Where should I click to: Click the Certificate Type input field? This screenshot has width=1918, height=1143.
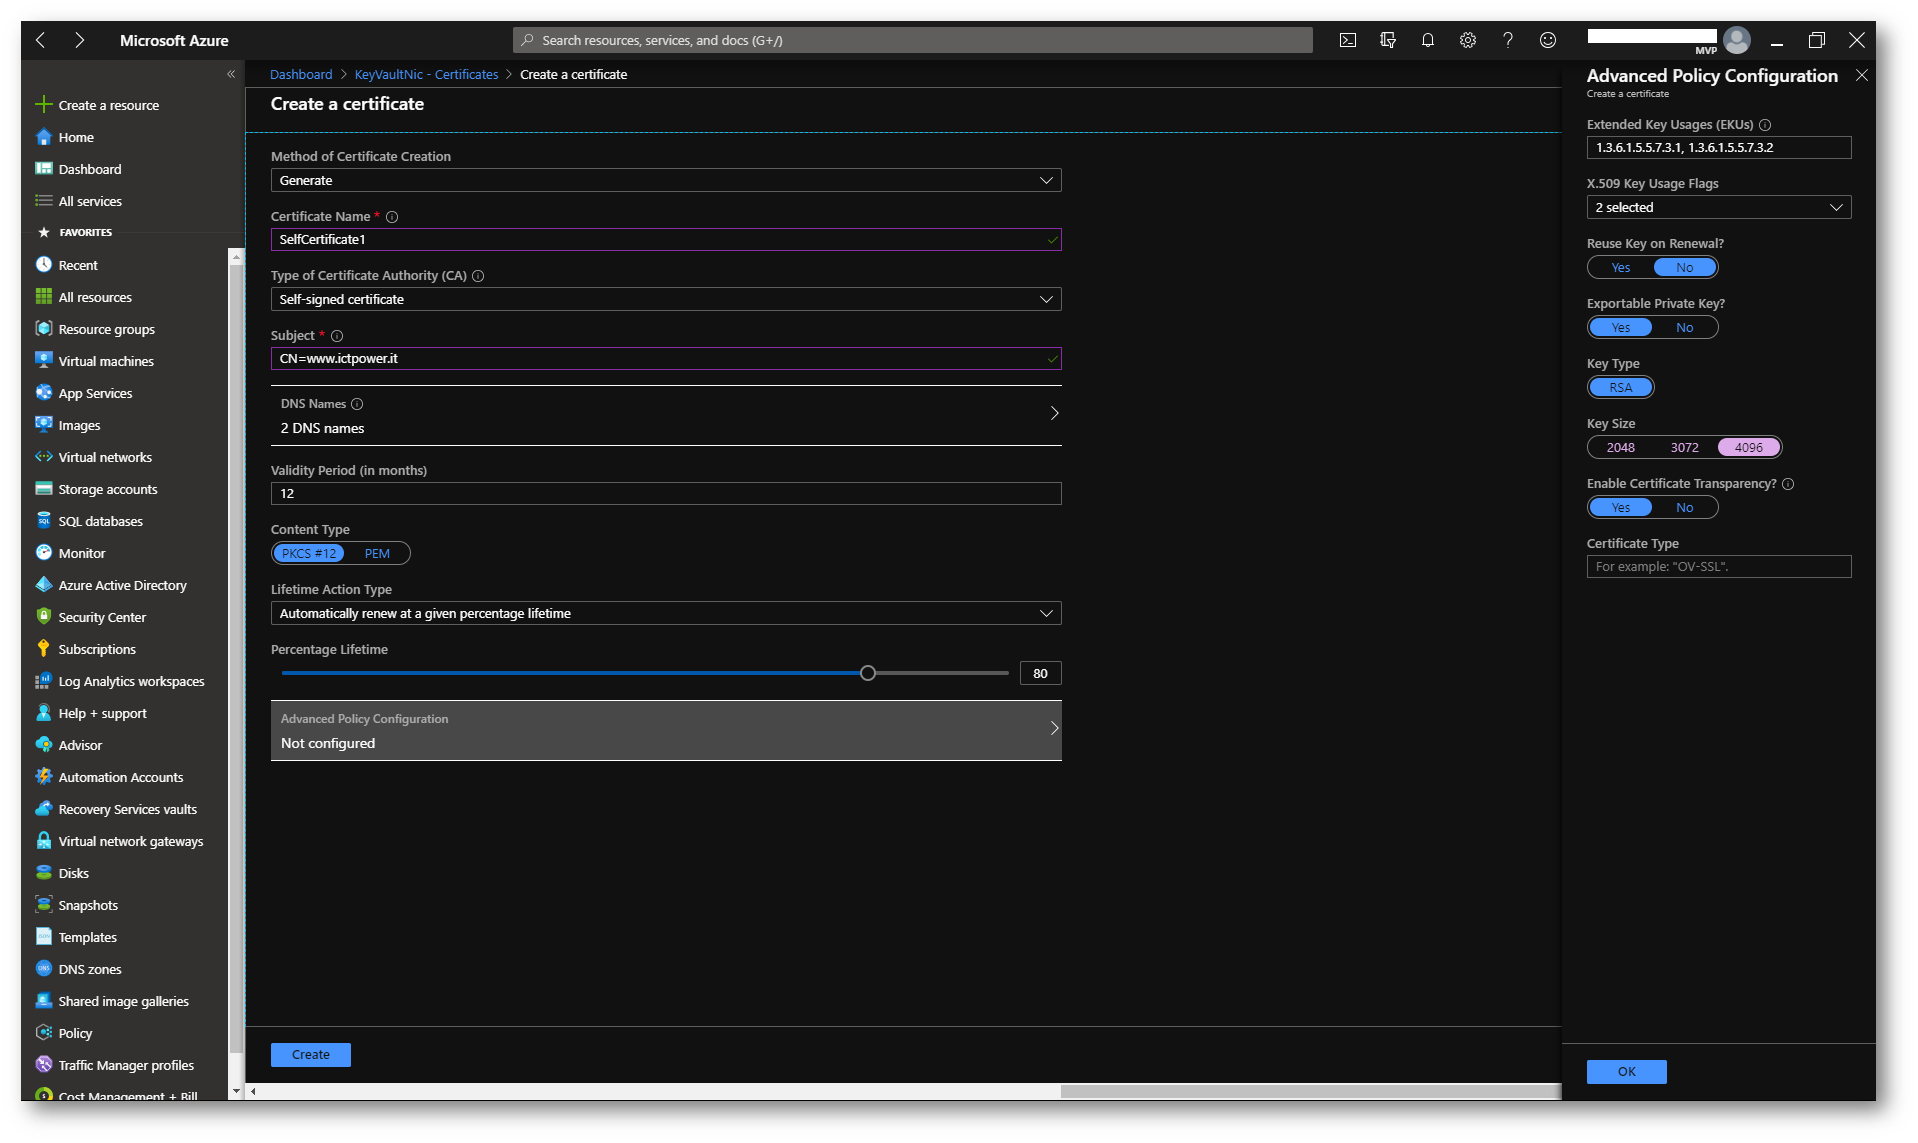(x=1718, y=566)
